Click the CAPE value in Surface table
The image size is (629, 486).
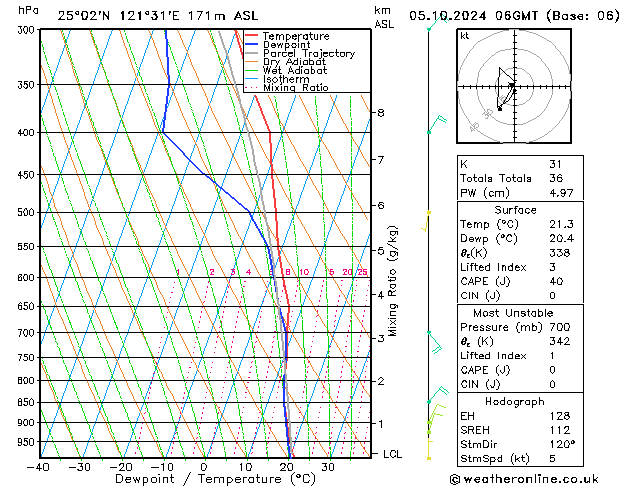[x=556, y=281]
